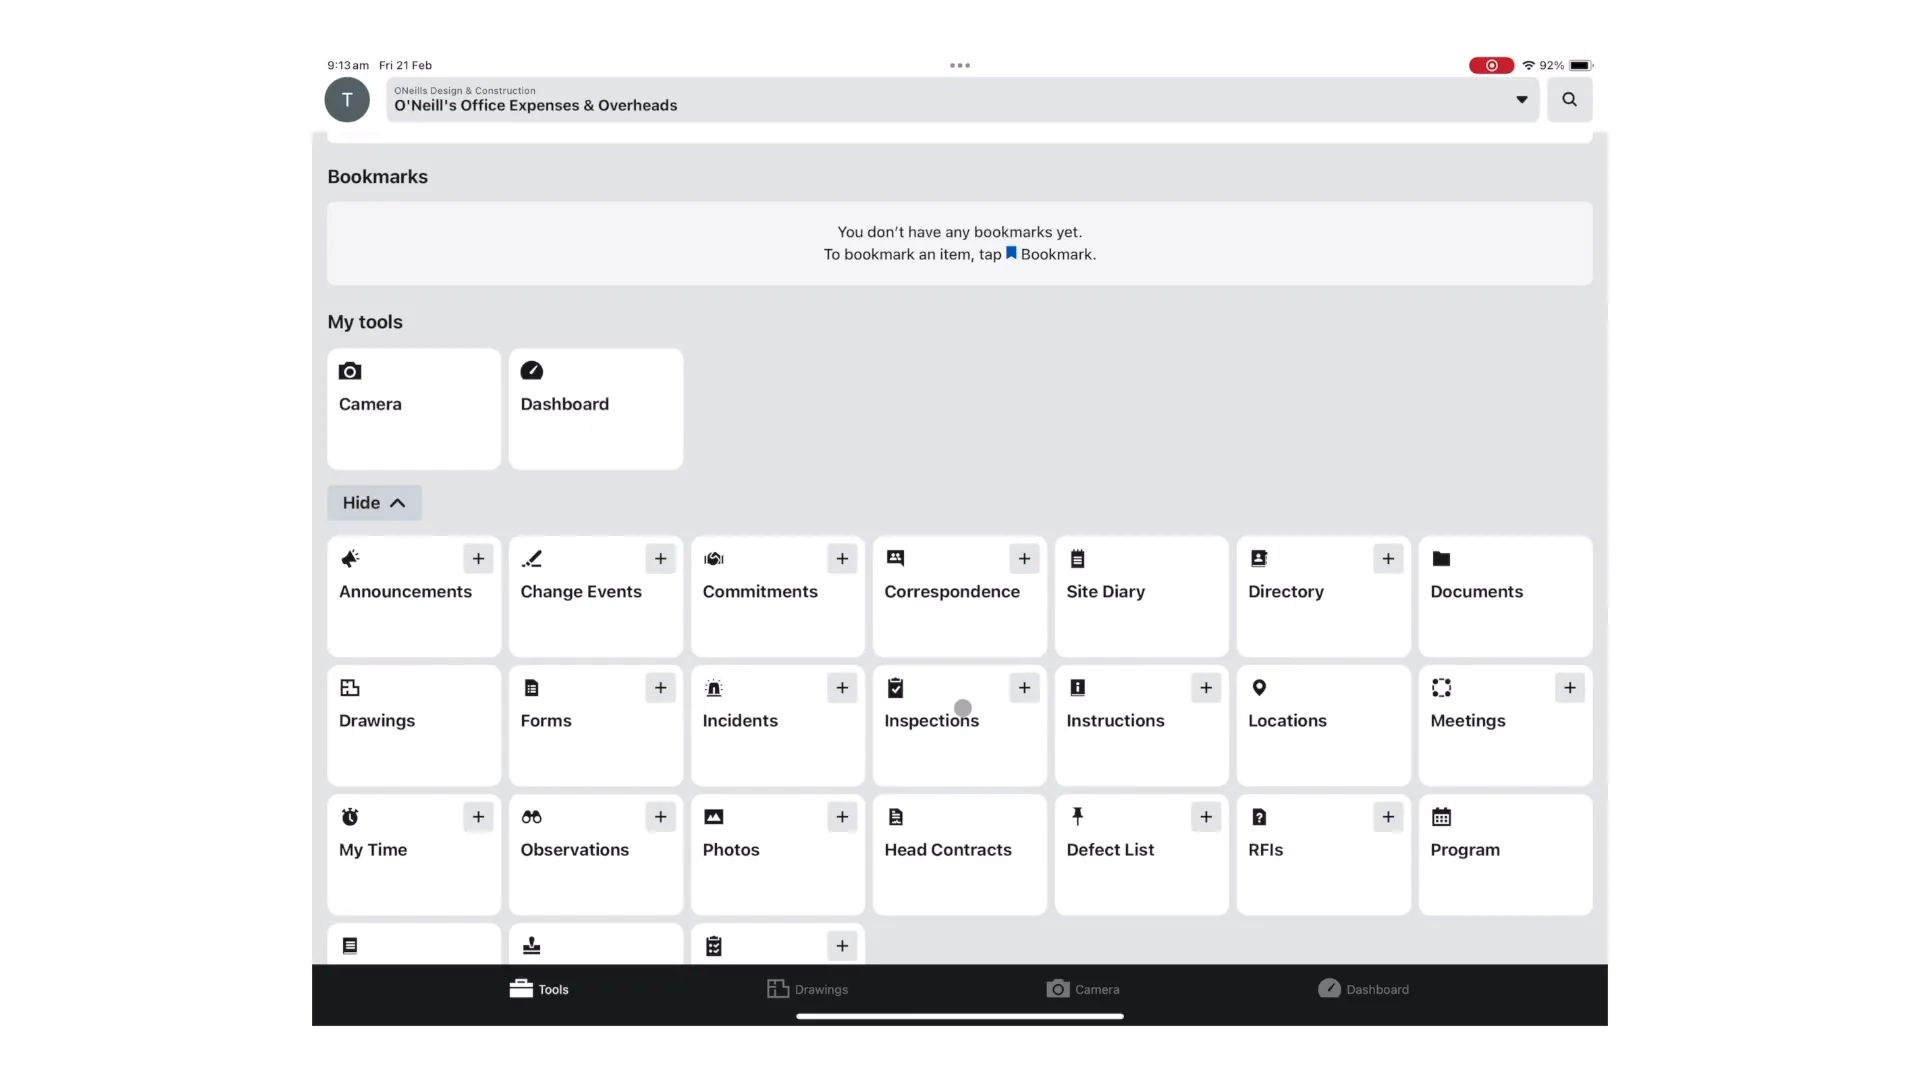Image resolution: width=1920 pixels, height=1080 pixels.
Task: Open the Correspondence tool
Action: point(959,597)
